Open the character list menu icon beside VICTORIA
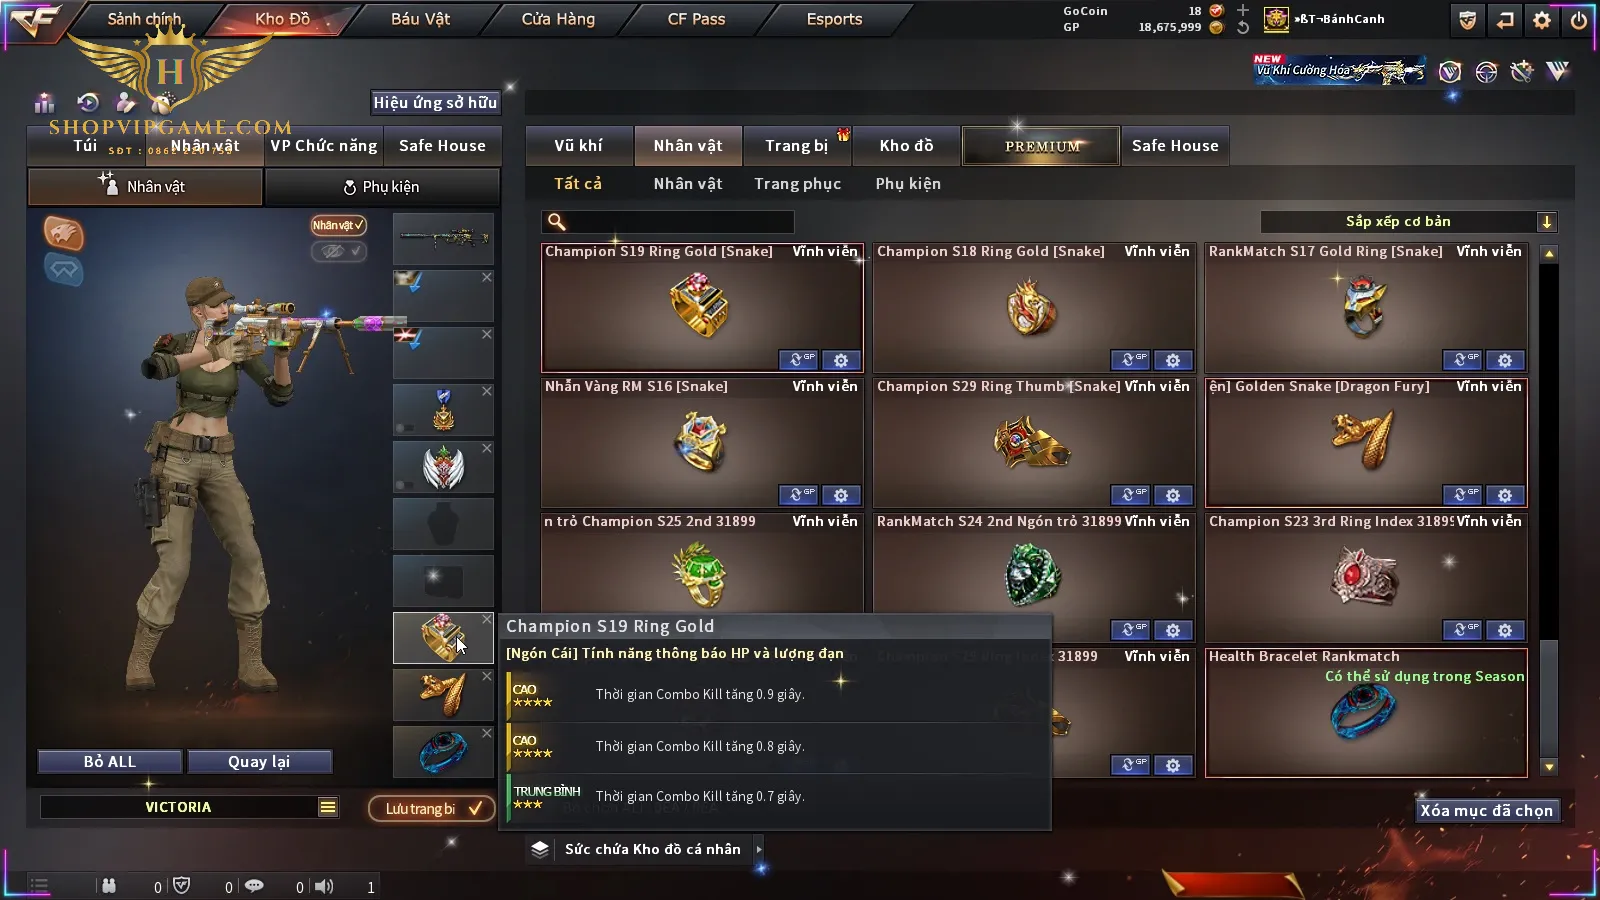The width and height of the screenshot is (1600, 900). 328,807
